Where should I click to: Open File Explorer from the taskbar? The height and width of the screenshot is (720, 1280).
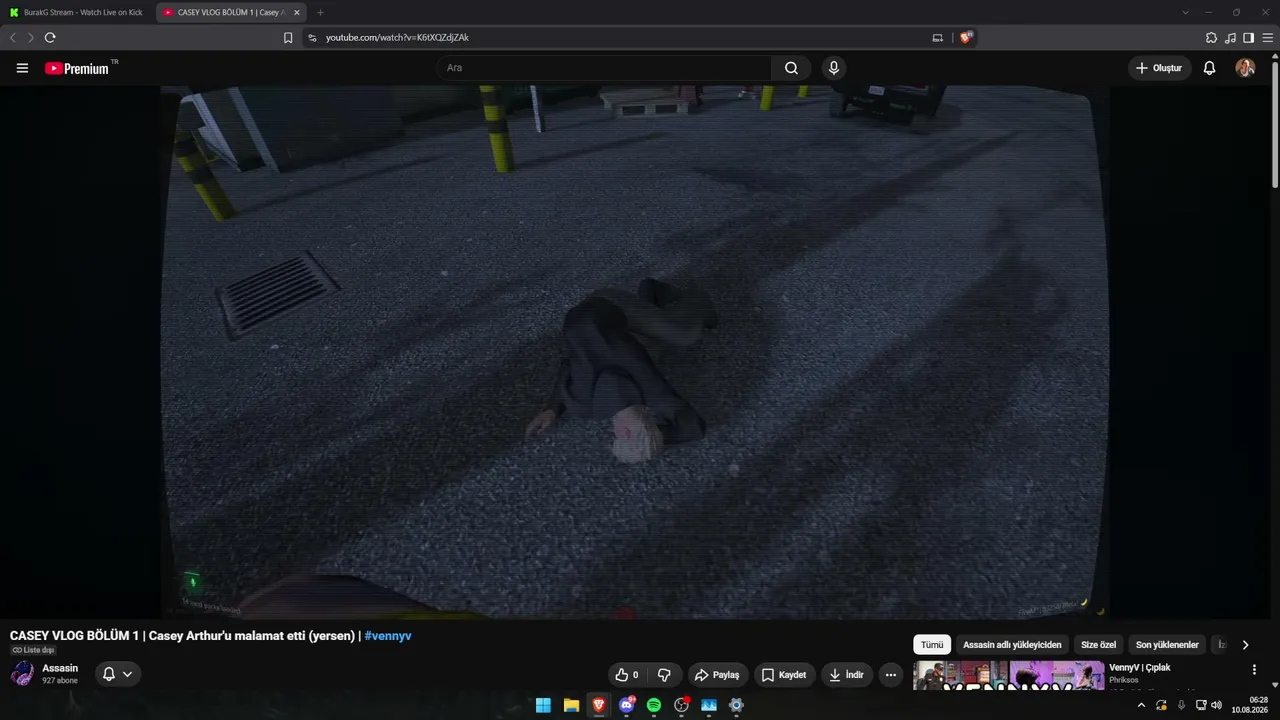point(571,705)
